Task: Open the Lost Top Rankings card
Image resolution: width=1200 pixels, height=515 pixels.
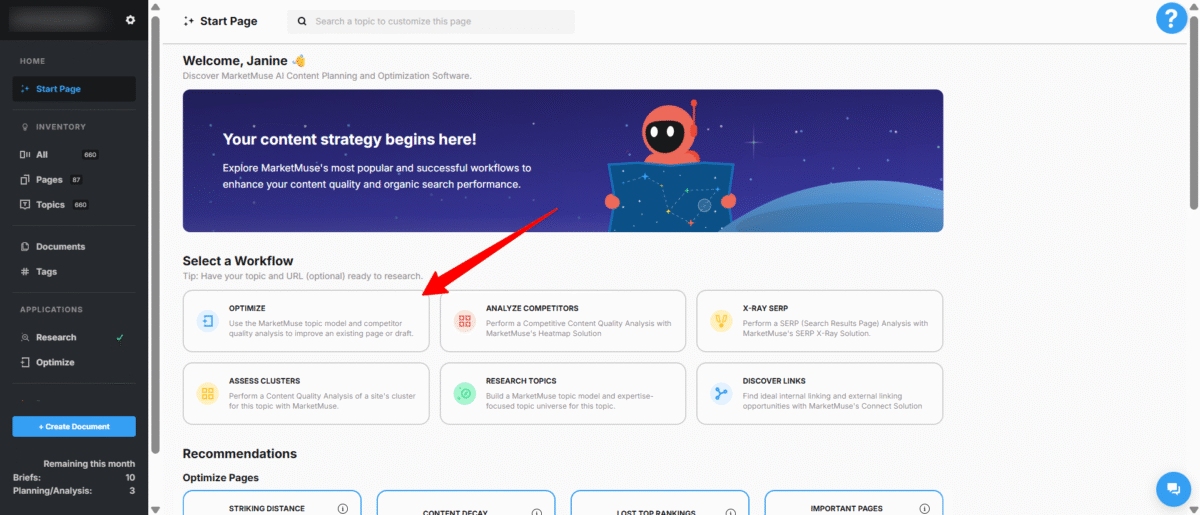Action: tap(660, 502)
